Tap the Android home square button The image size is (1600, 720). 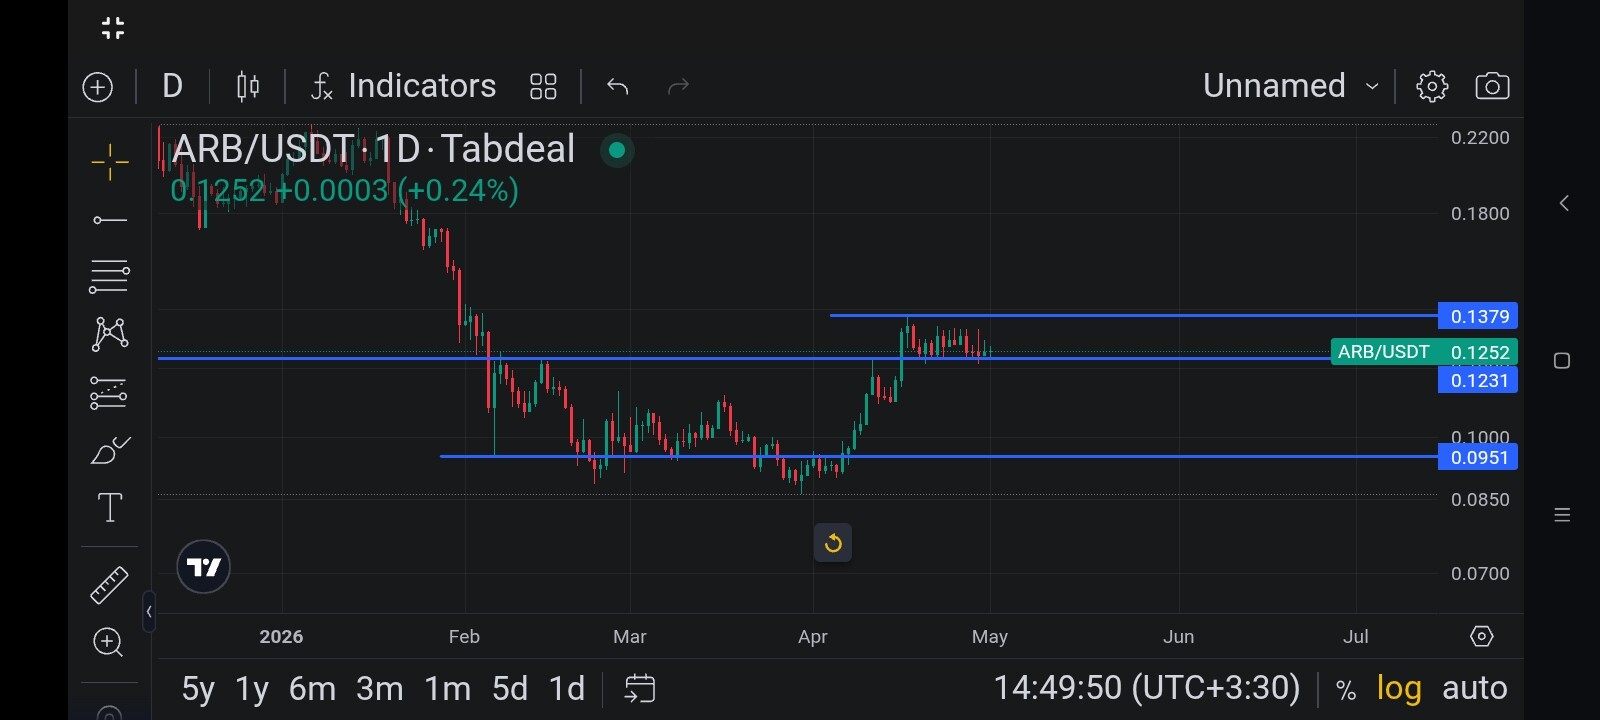[1562, 360]
